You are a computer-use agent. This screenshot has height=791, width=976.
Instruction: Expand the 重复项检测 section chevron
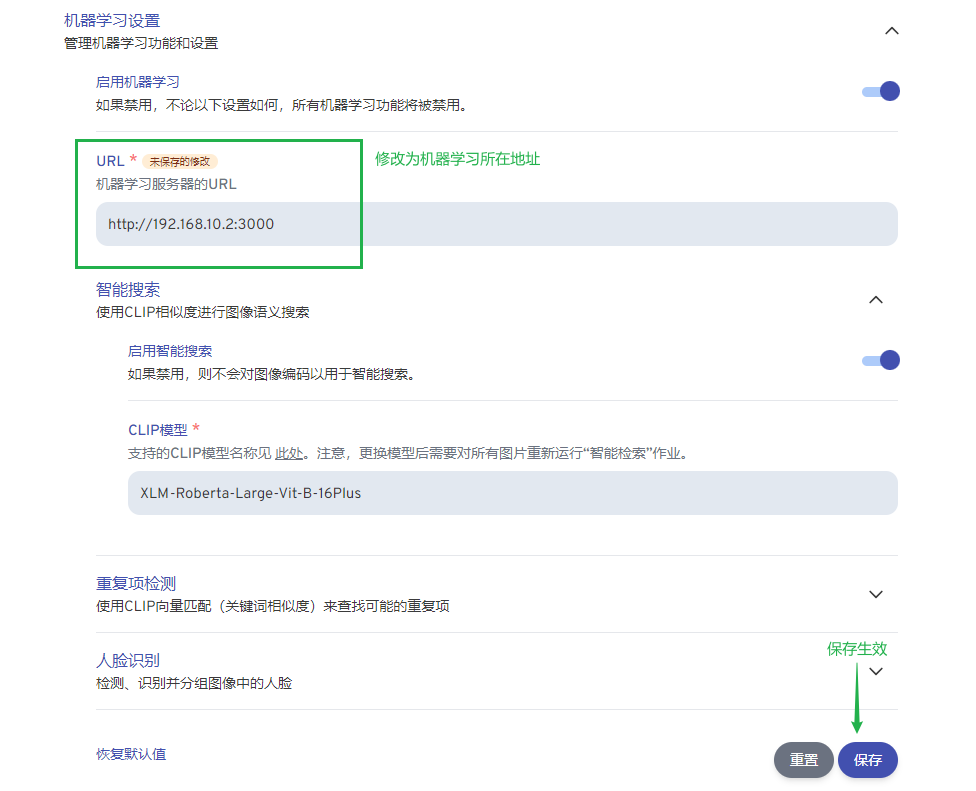(x=876, y=594)
